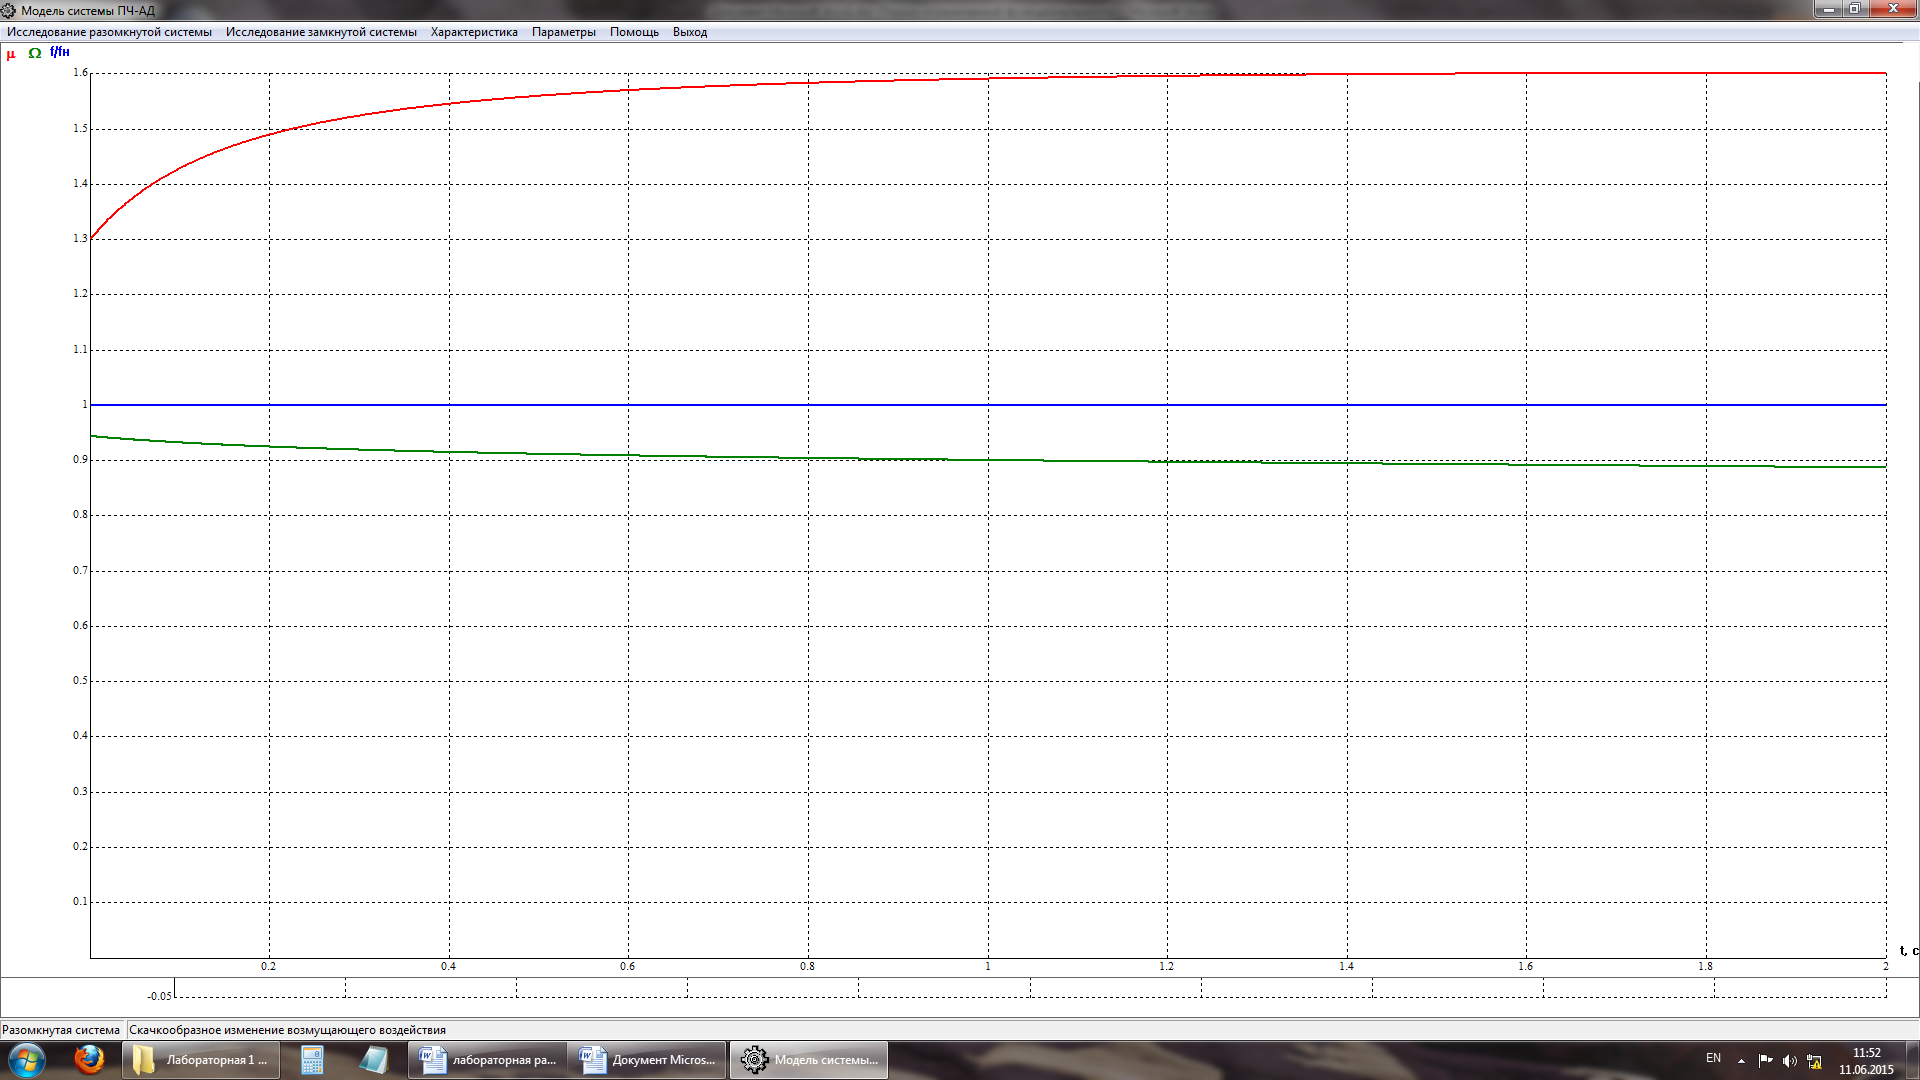Open the Windows Start menu
This screenshot has height=1080, width=1920.
pyautogui.click(x=26, y=1060)
